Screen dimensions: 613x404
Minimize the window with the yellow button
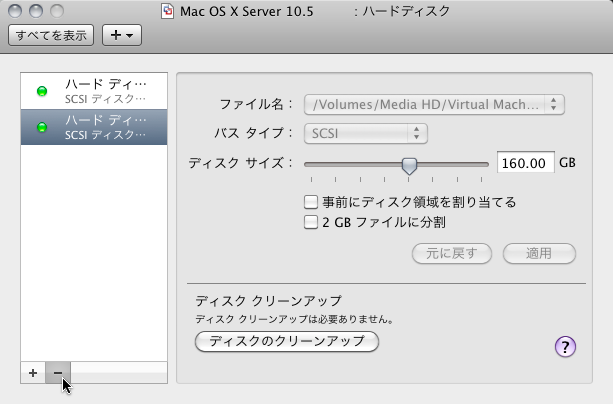click(37, 12)
